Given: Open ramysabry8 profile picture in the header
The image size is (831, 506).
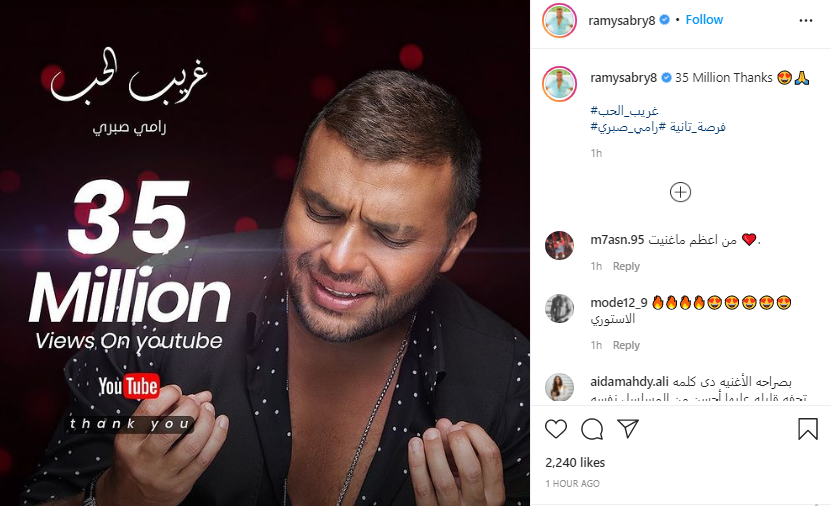Looking at the screenshot, I should [x=559, y=21].
